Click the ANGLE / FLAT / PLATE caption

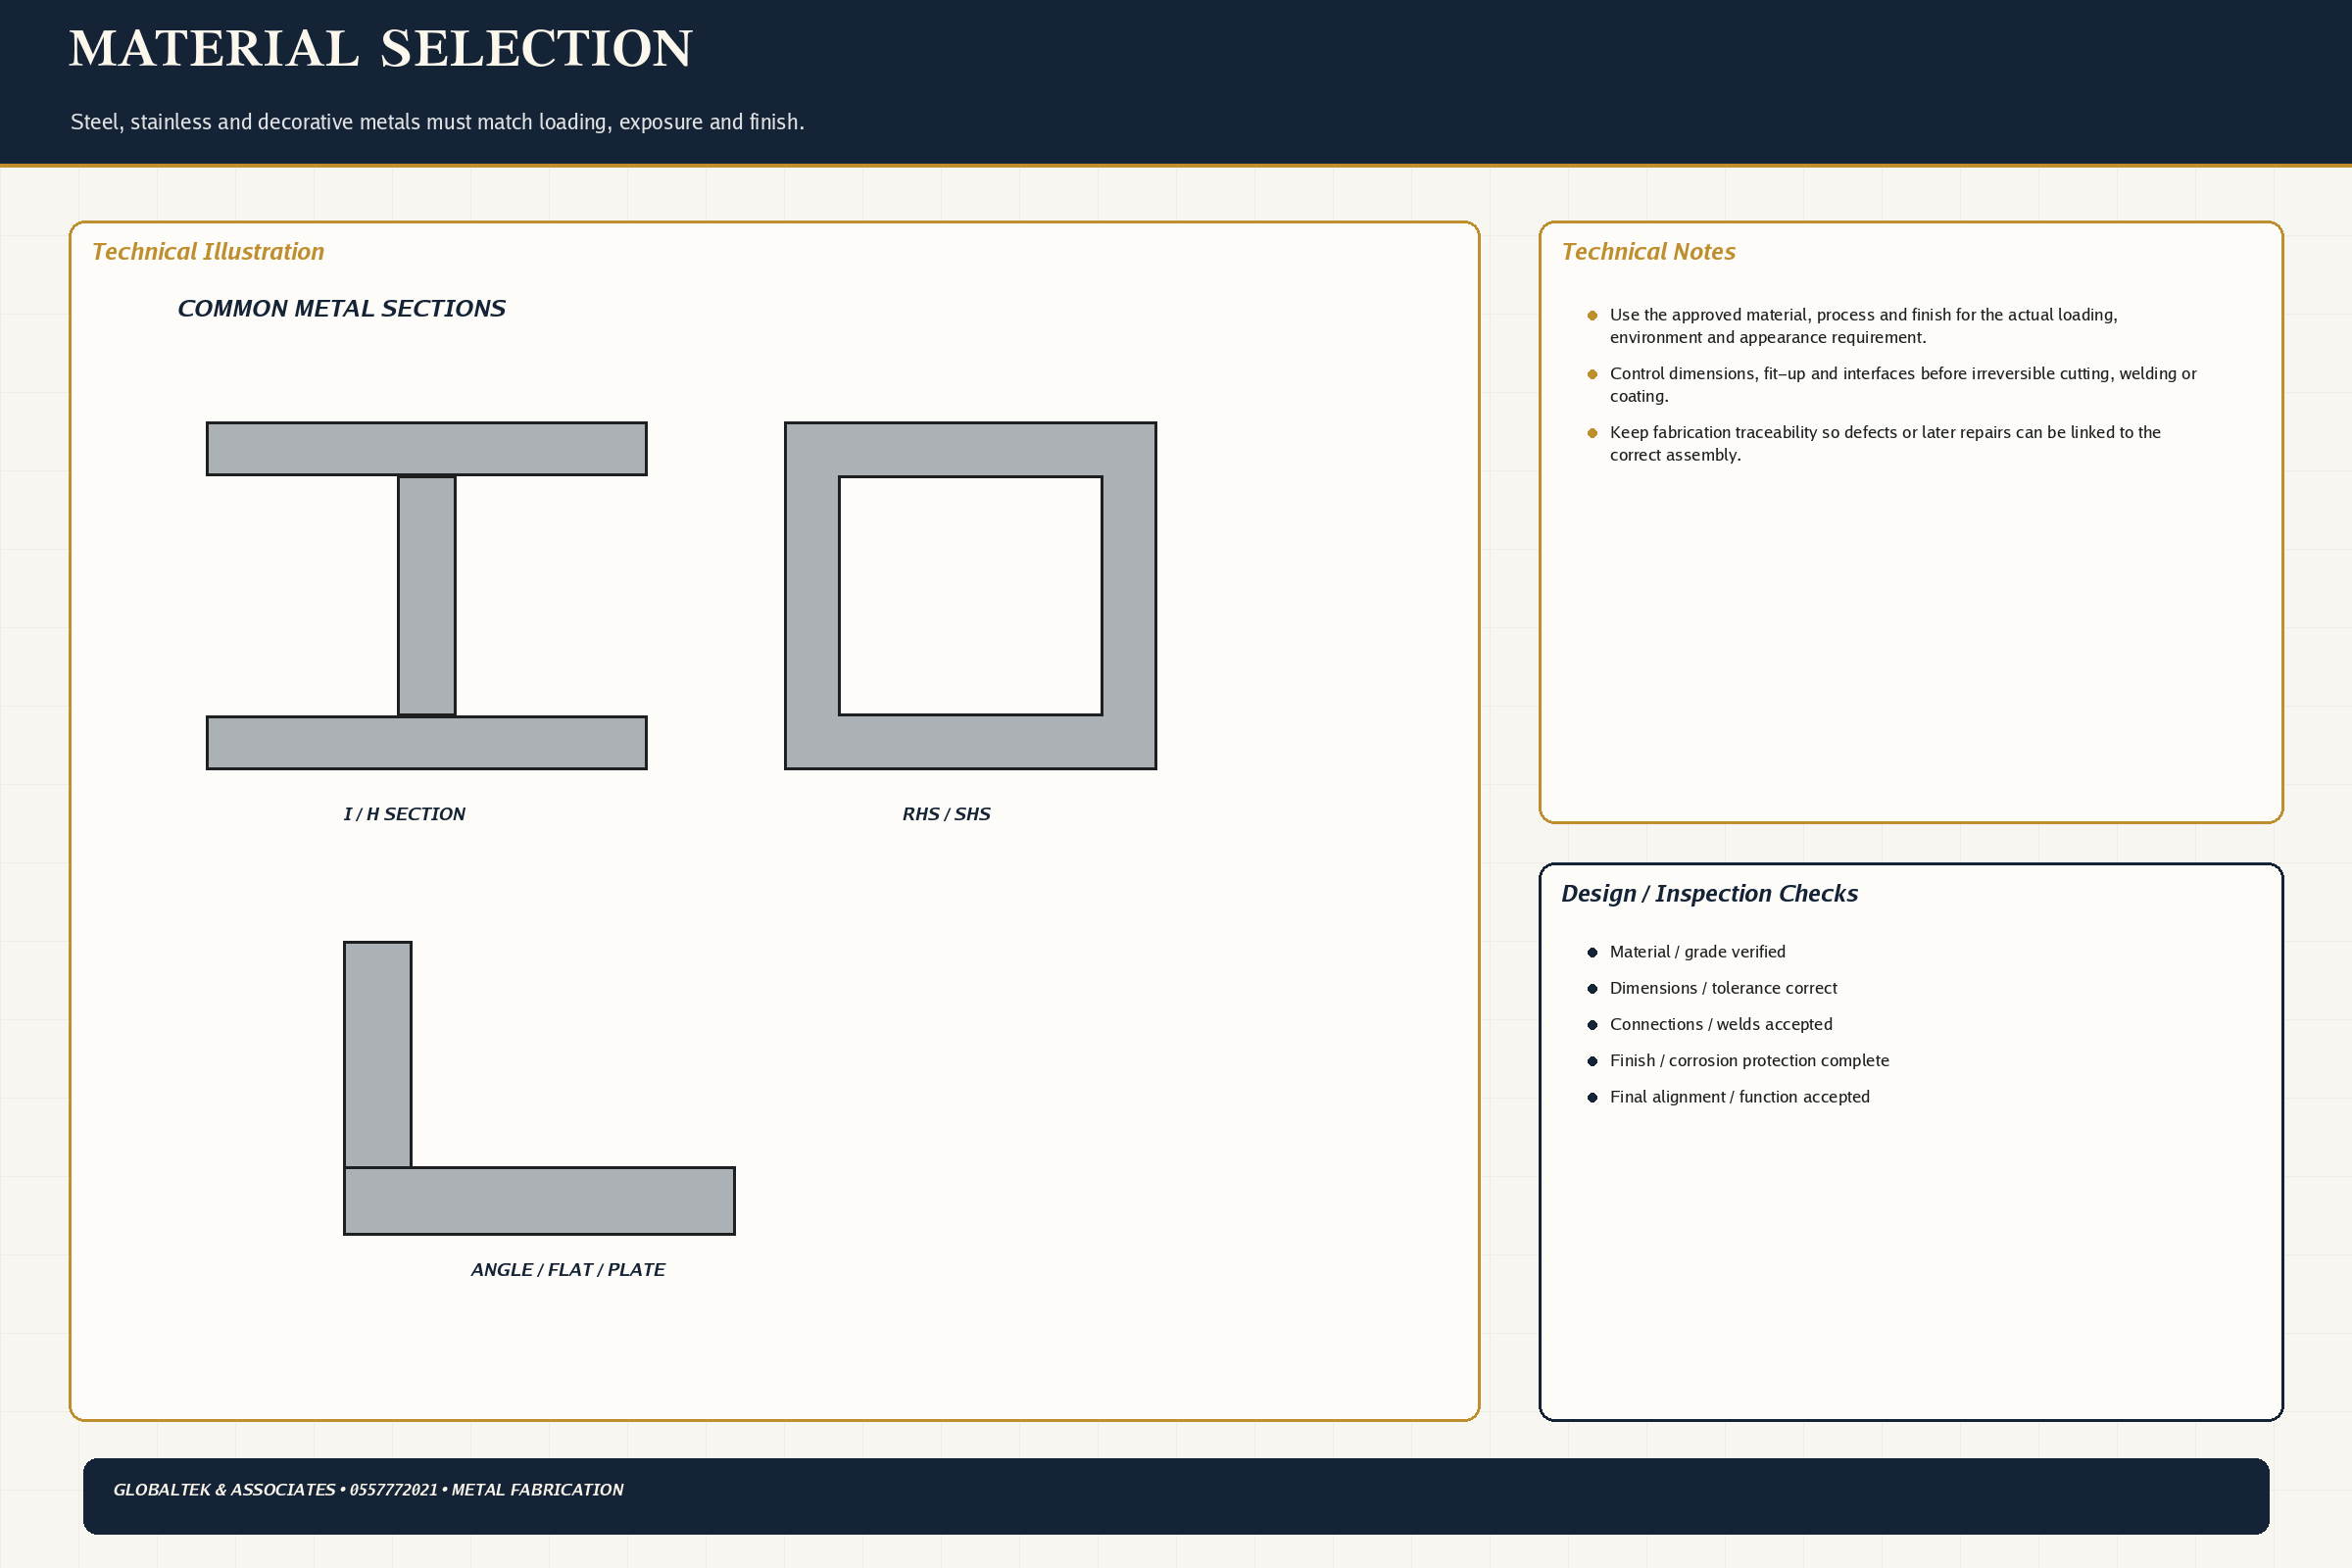pos(568,1270)
